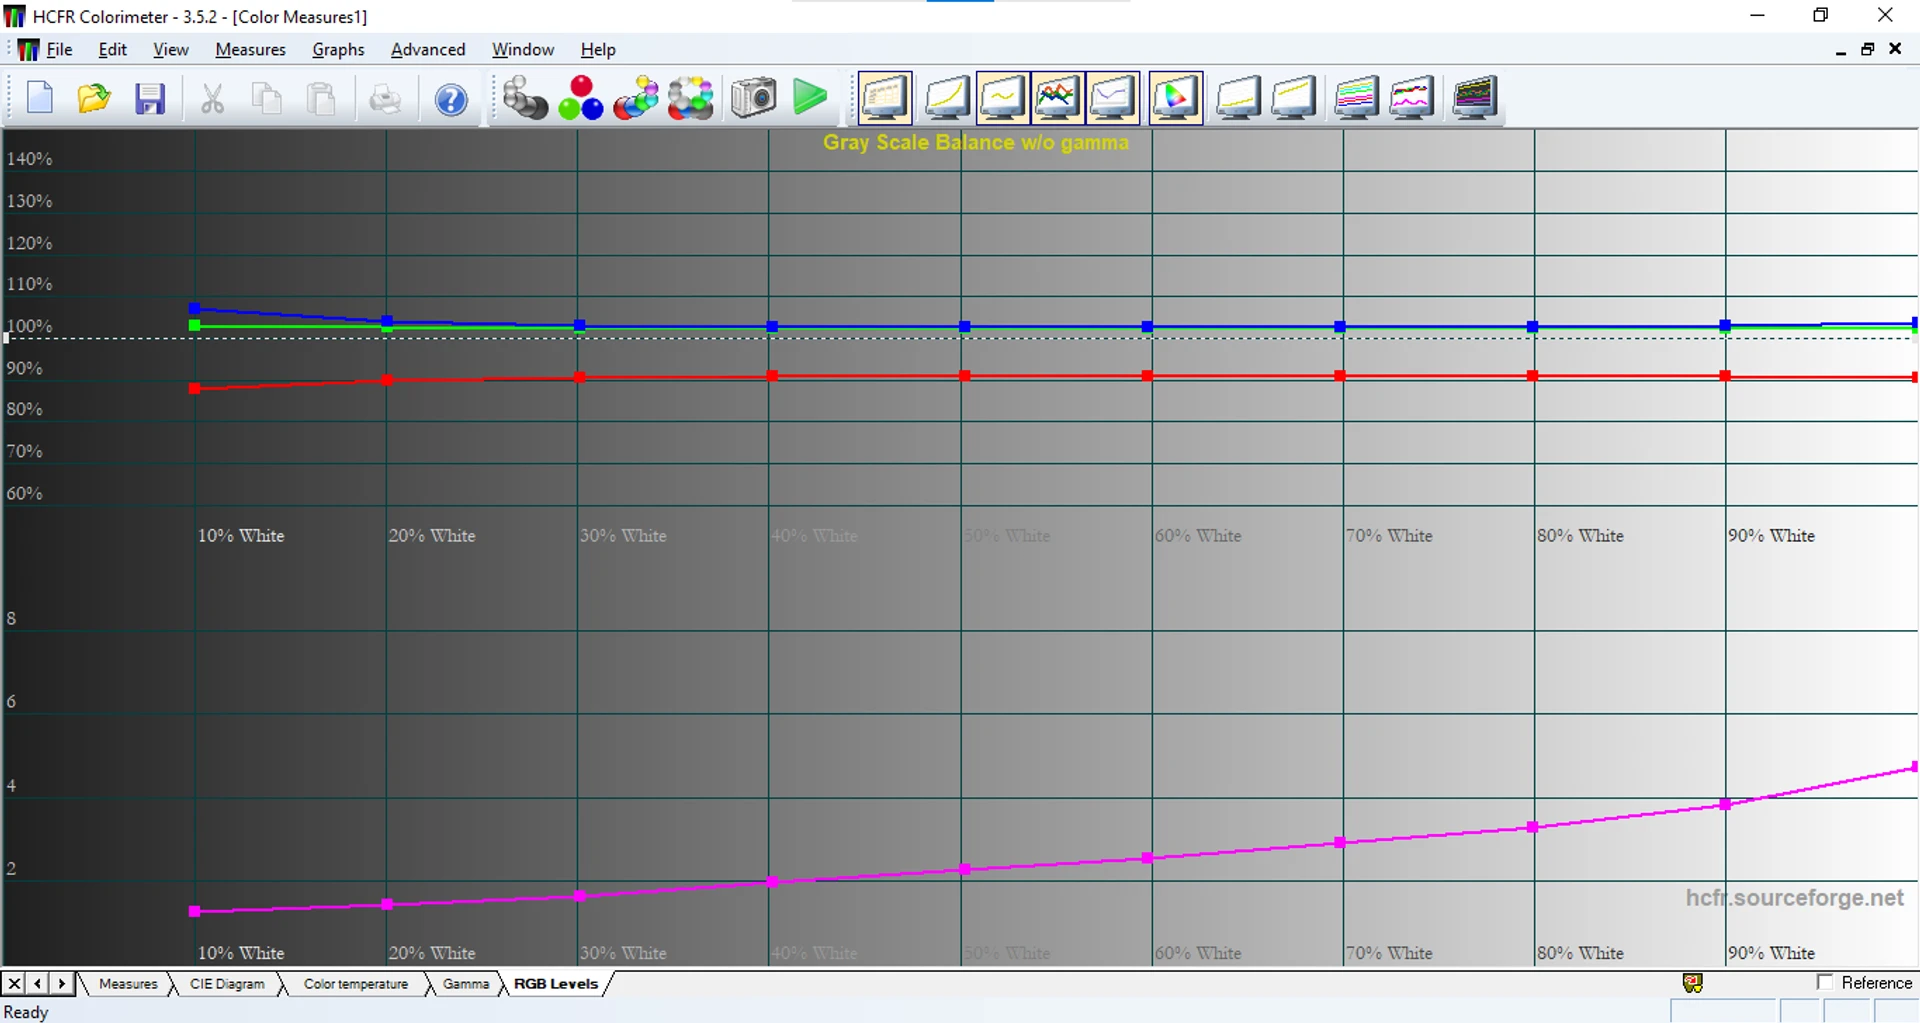Viewport: 1920px width, 1023px height.
Task: Measure secondary colors icon
Action: (x=636, y=98)
